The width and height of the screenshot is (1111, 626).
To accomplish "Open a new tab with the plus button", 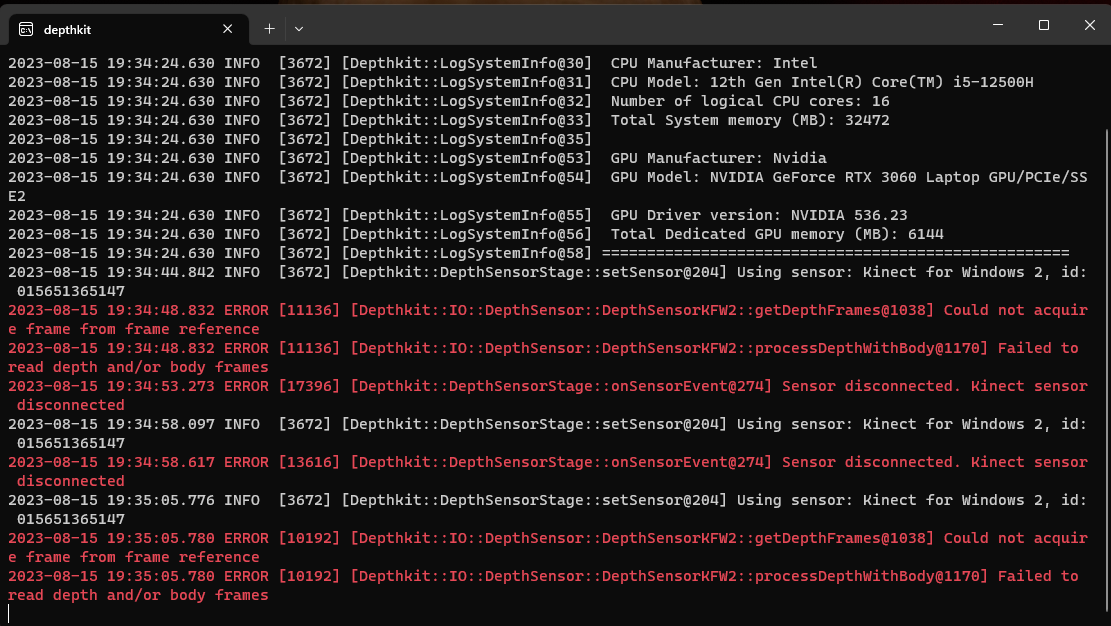I will tap(269, 29).
